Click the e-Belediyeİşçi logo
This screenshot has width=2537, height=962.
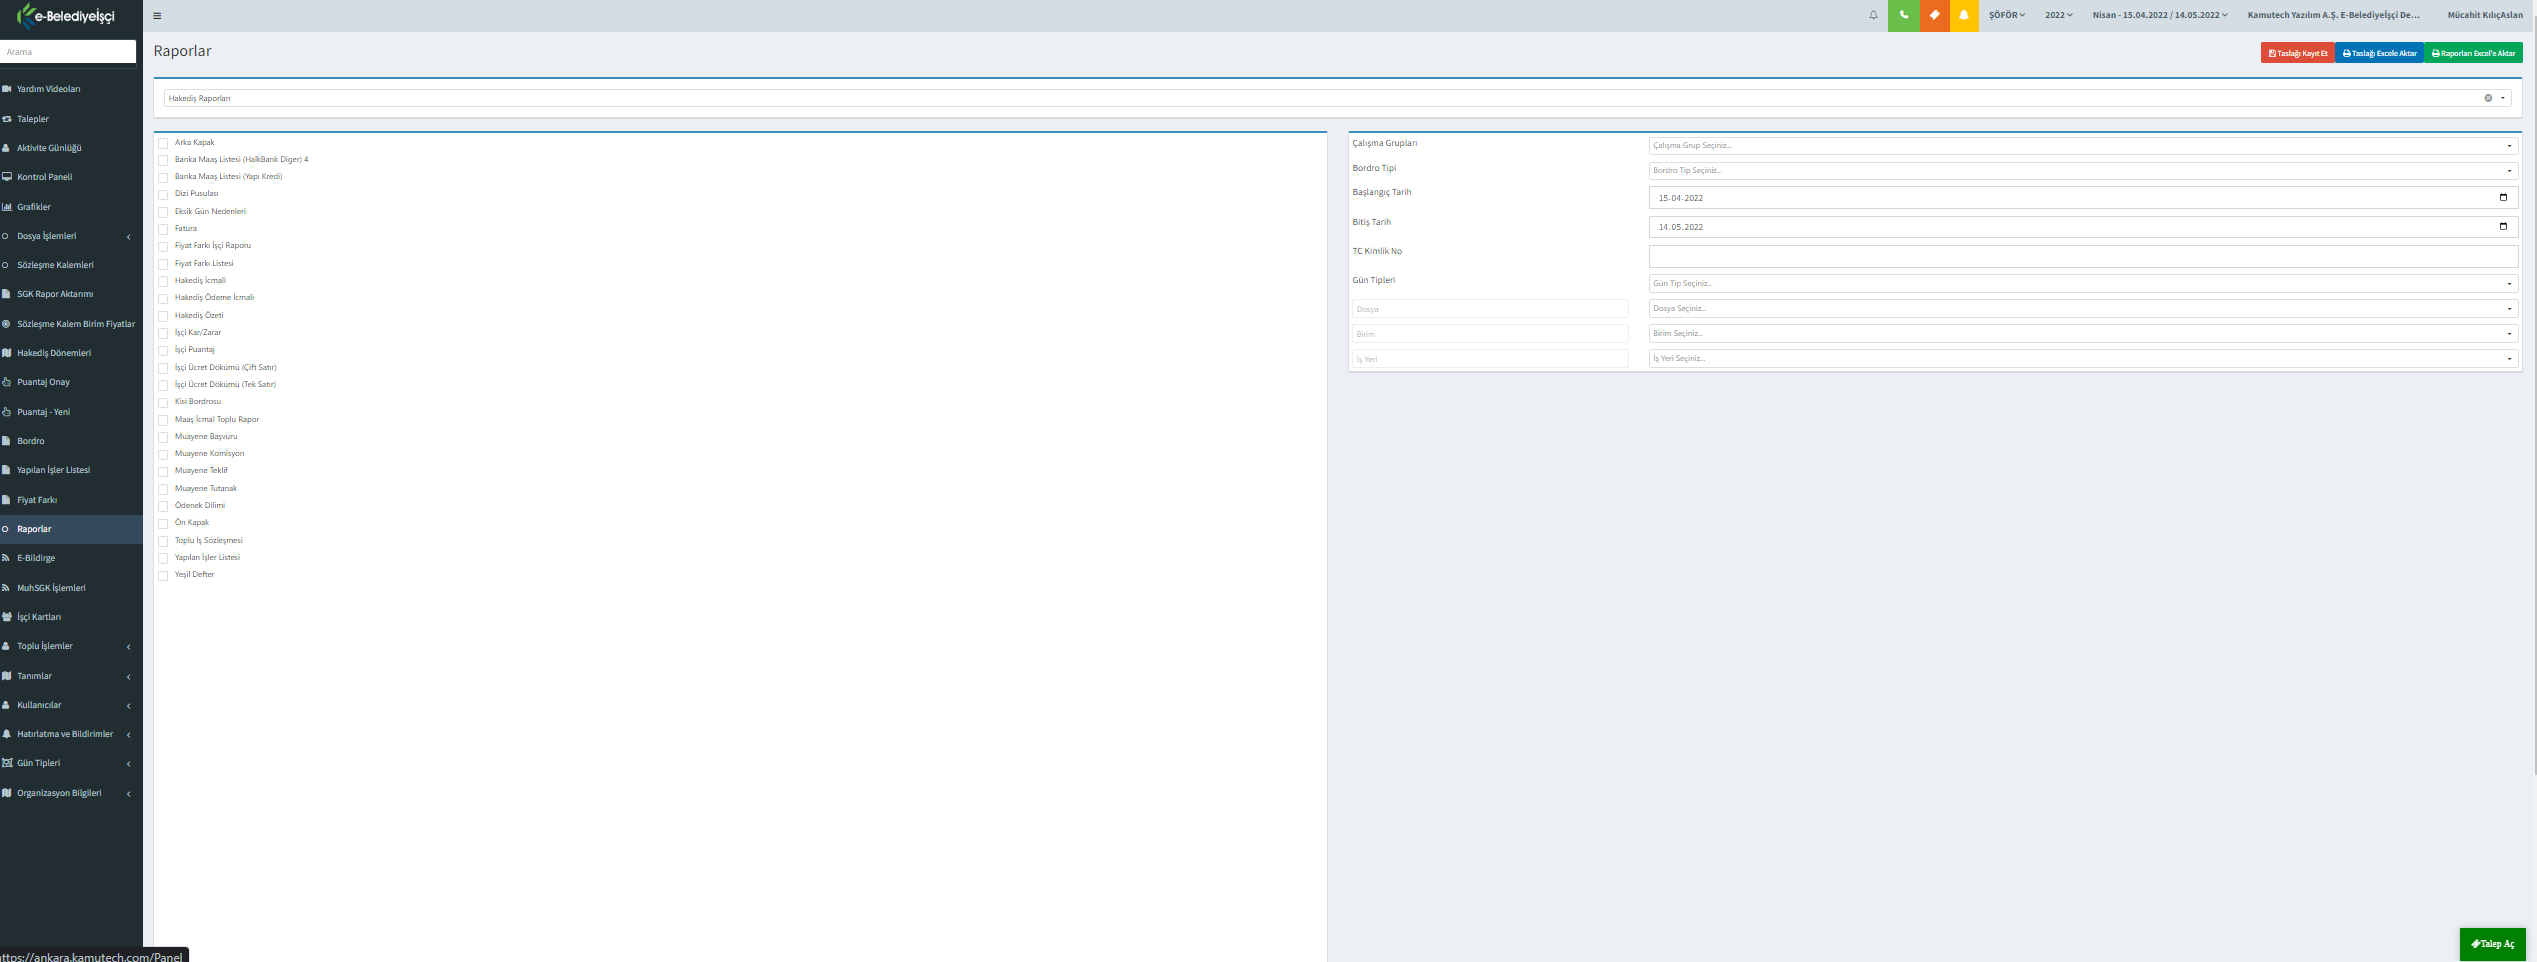(x=67, y=16)
